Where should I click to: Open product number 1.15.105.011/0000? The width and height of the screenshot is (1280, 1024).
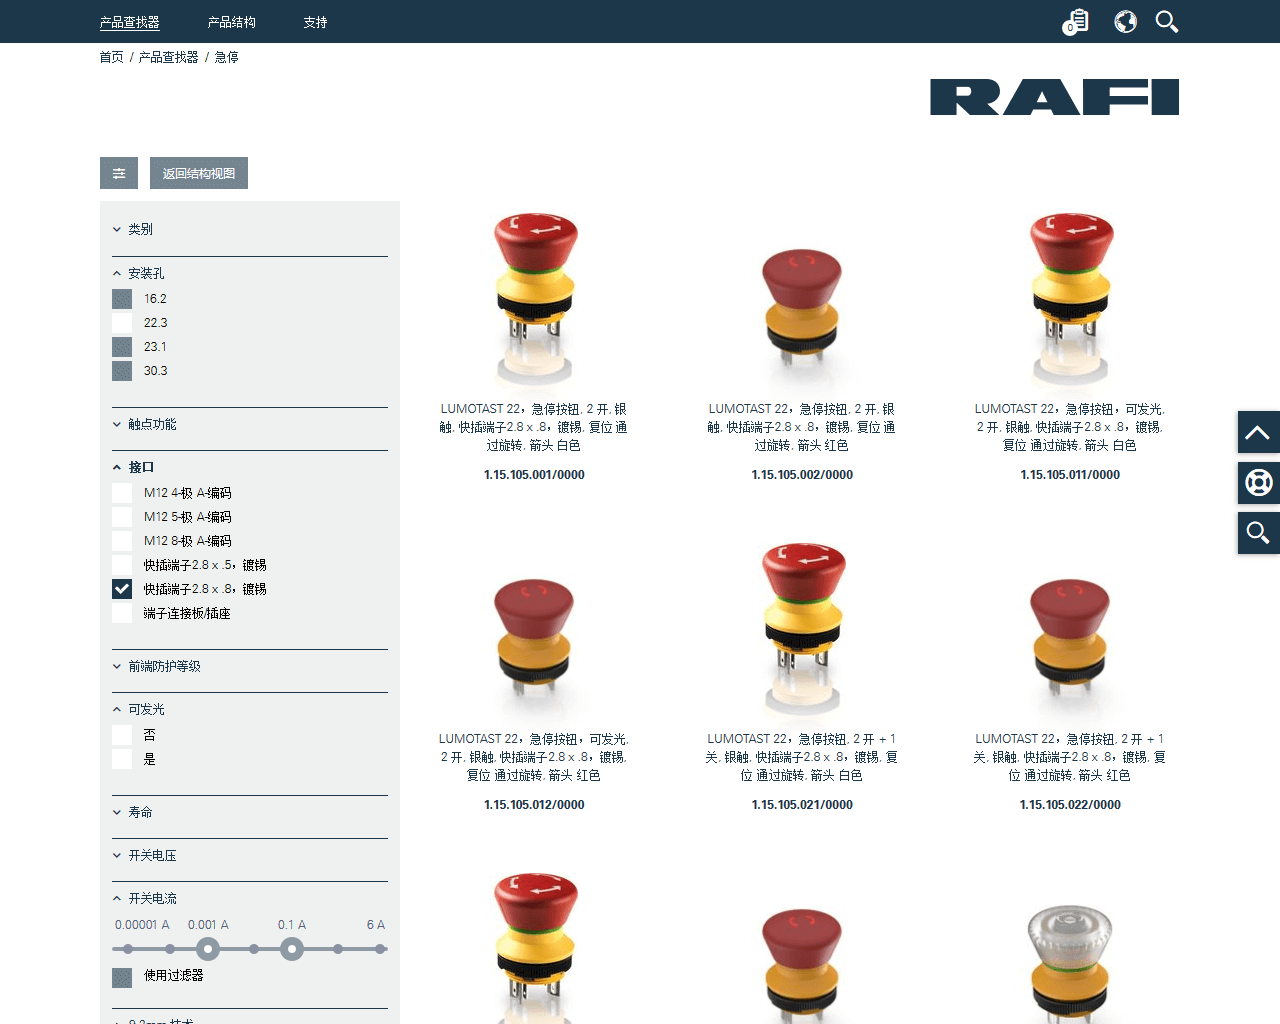pos(1070,475)
